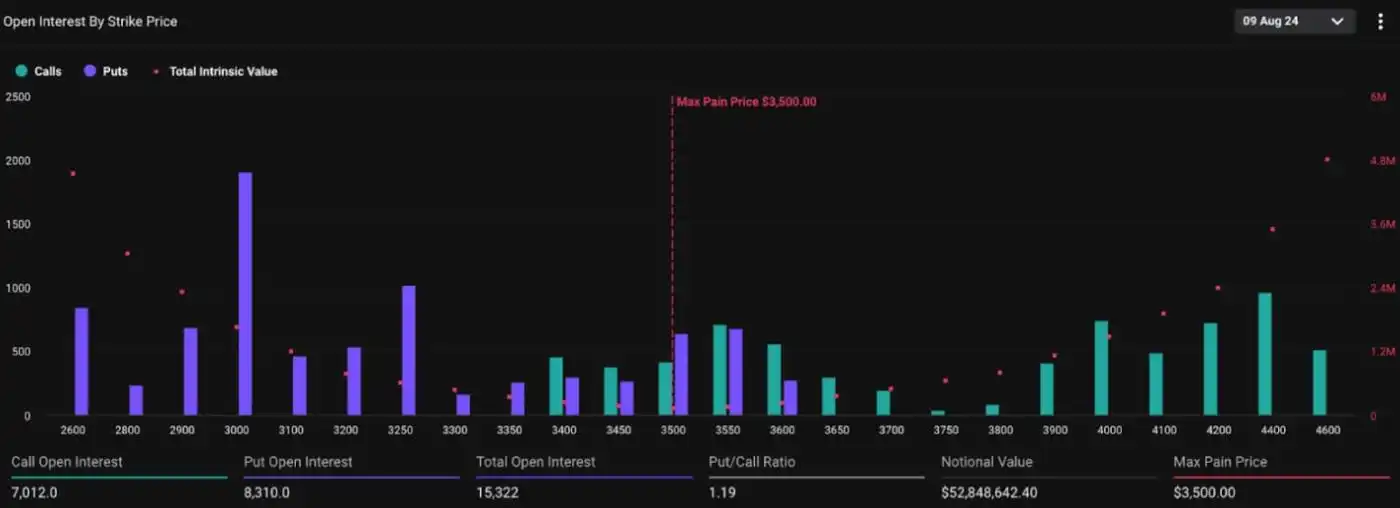Viewport: 1400px width, 508px height.
Task: Click the red Total Intrinsic Value dot
Action: pyautogui.click(x=156, y=72)
